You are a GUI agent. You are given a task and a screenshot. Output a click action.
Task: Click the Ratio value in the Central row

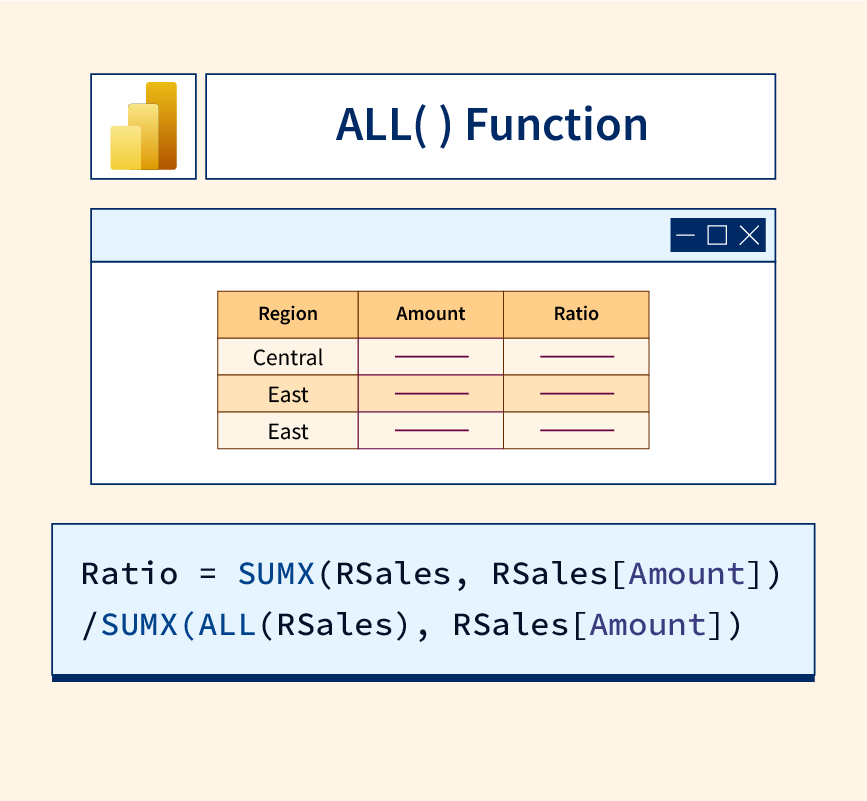coord(576,357)
